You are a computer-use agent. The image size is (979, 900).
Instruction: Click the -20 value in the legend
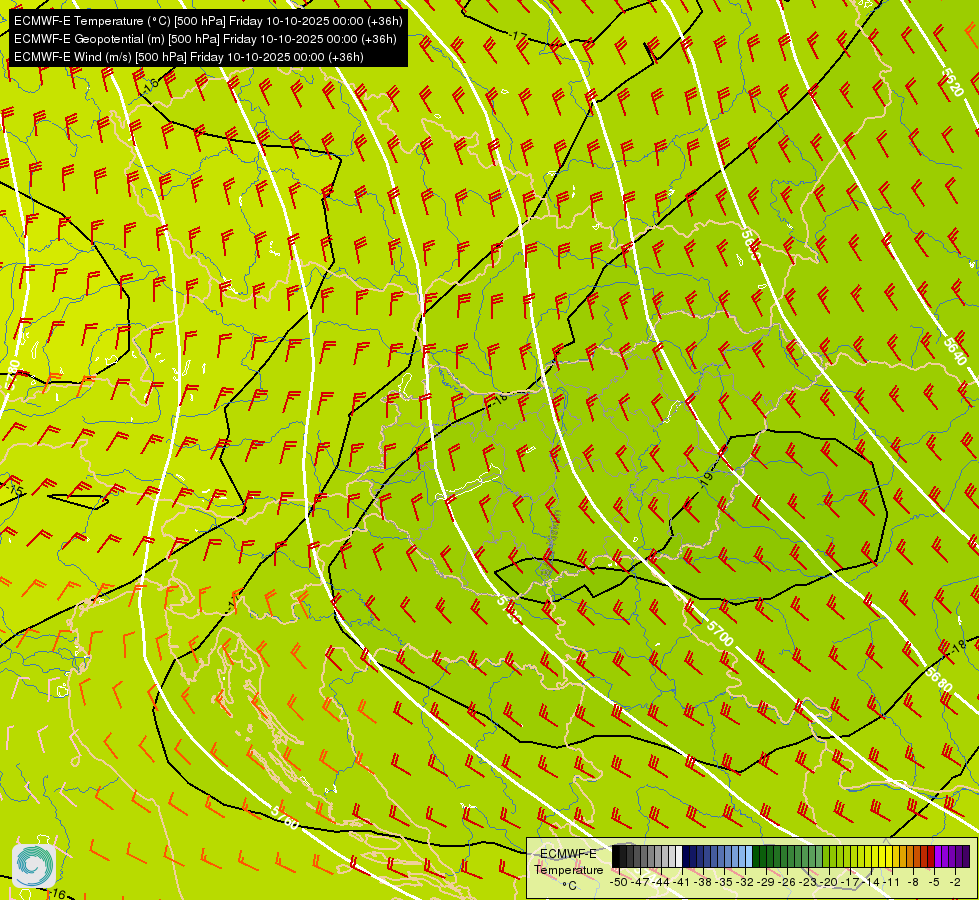pos(829,883)
